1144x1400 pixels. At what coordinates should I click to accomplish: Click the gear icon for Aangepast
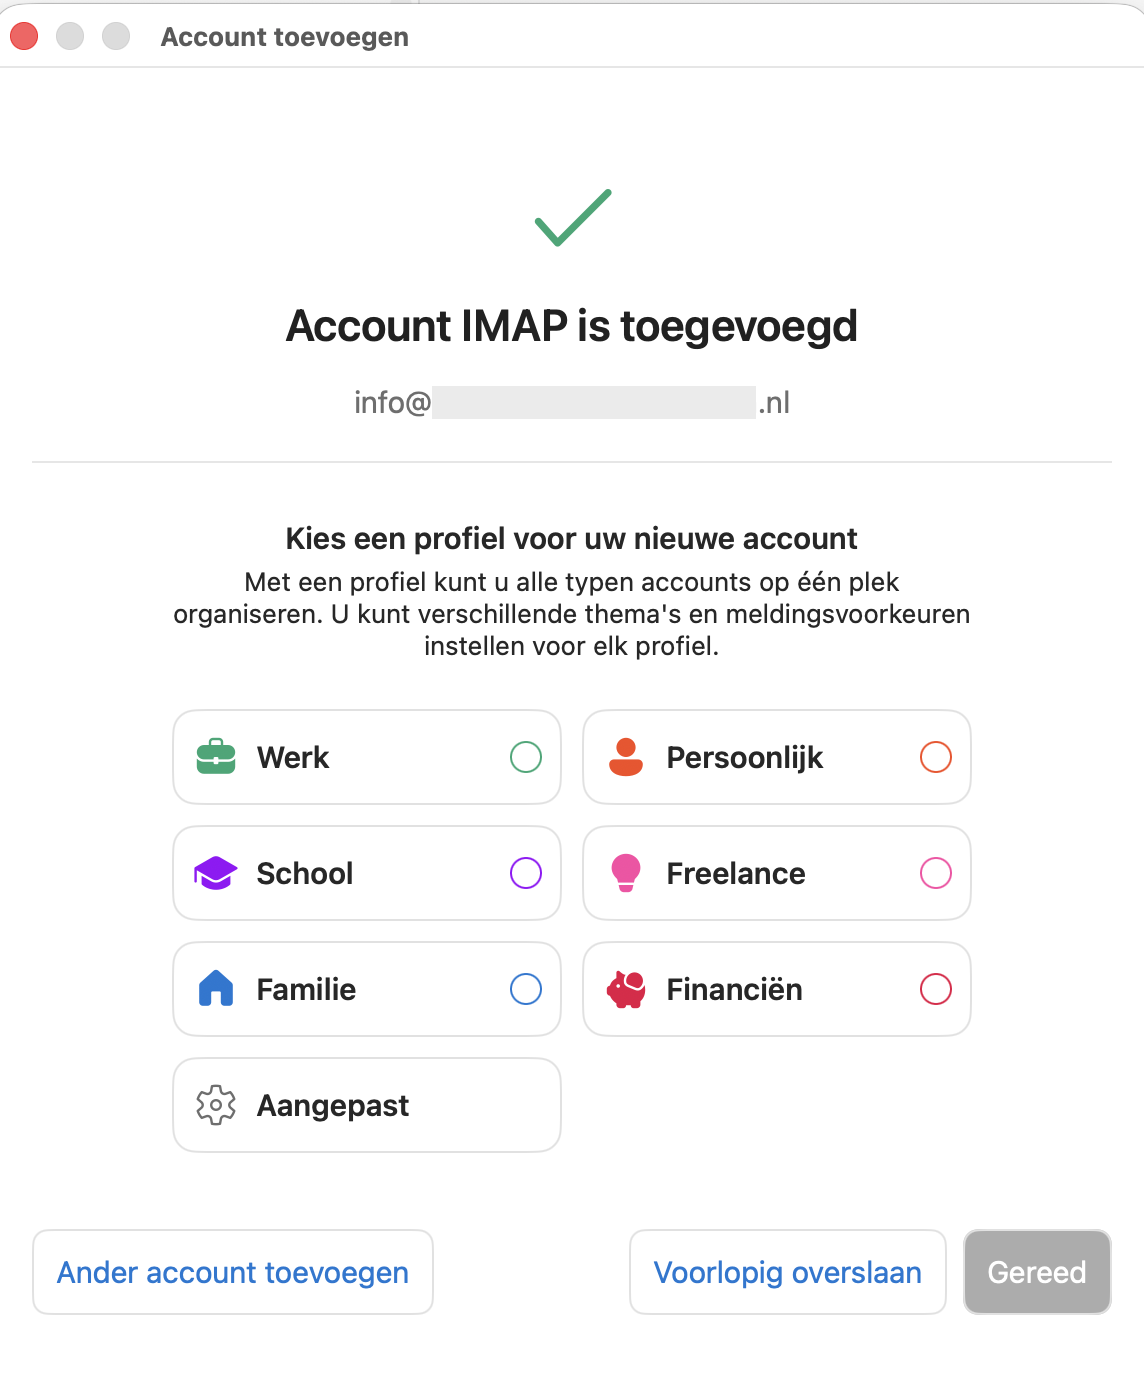216,1105
